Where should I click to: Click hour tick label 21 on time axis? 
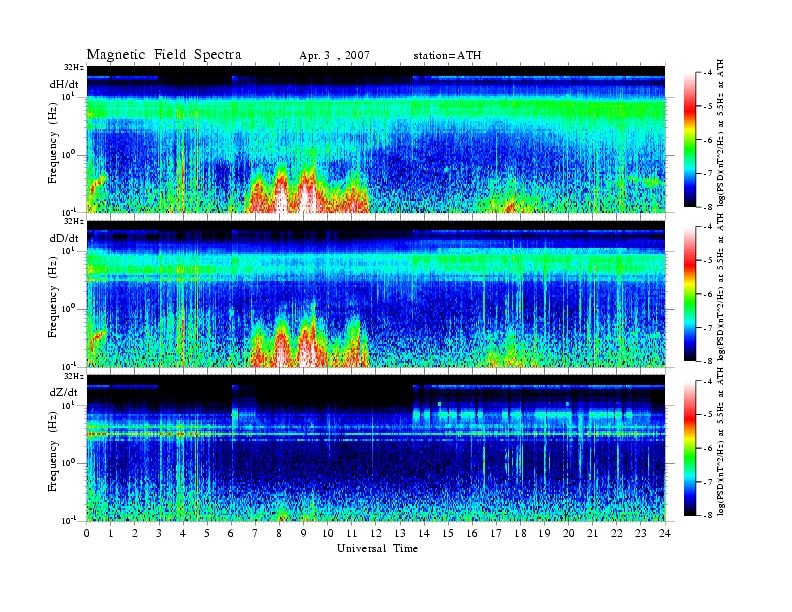[x=592, y=533]
